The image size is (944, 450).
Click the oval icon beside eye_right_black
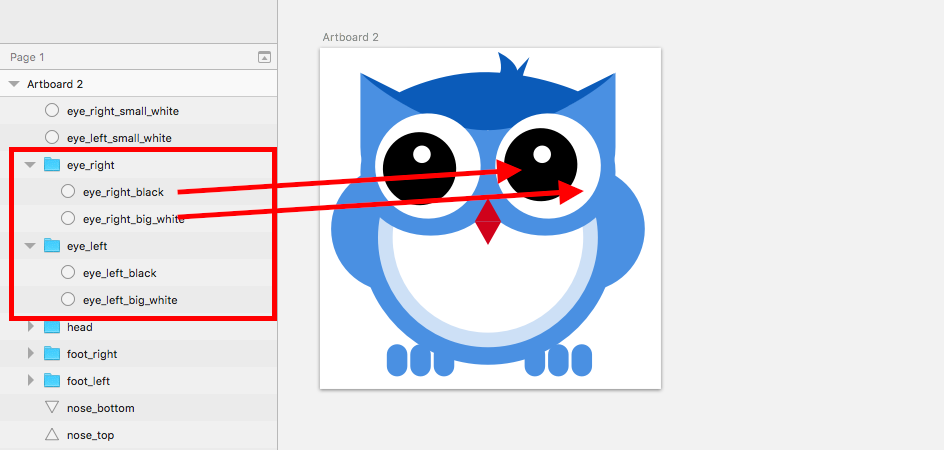pos(68,192)
